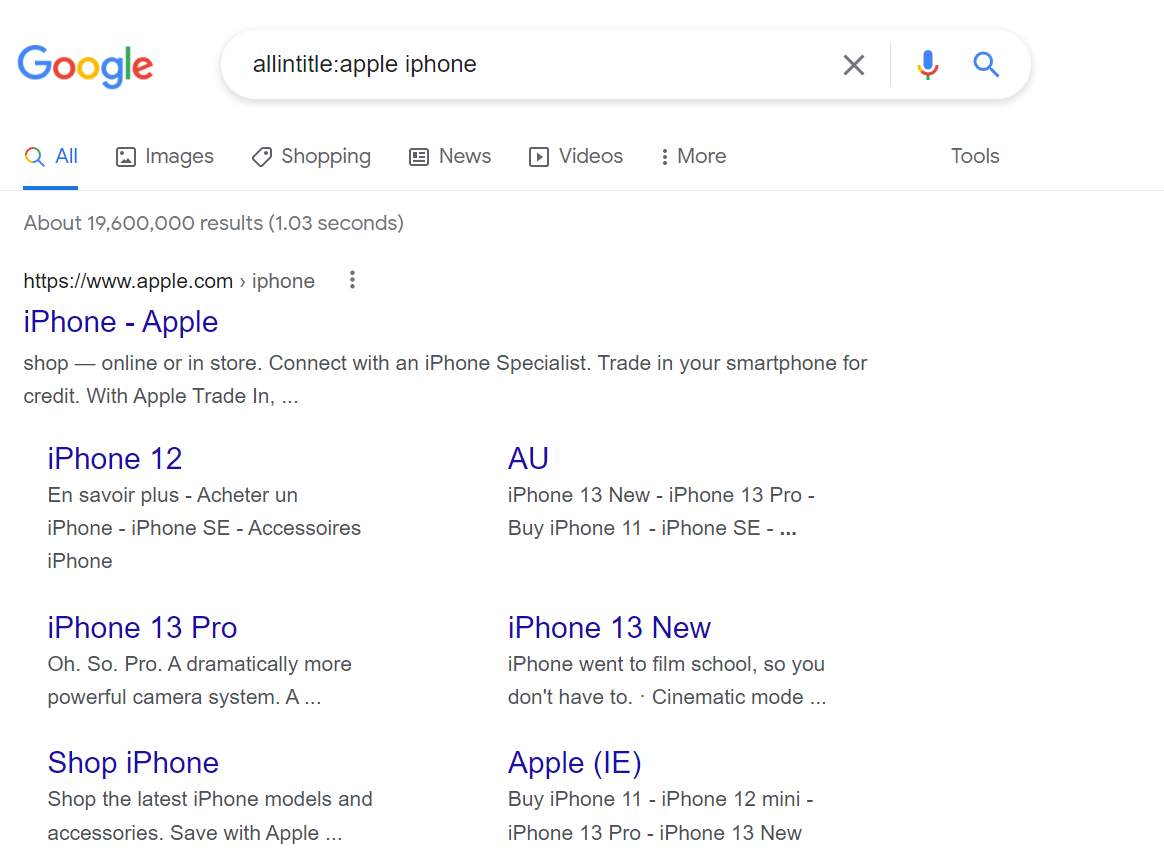Open the AU sitelink
Viewport: 1164px width, 866px height.
click(528, 459)
